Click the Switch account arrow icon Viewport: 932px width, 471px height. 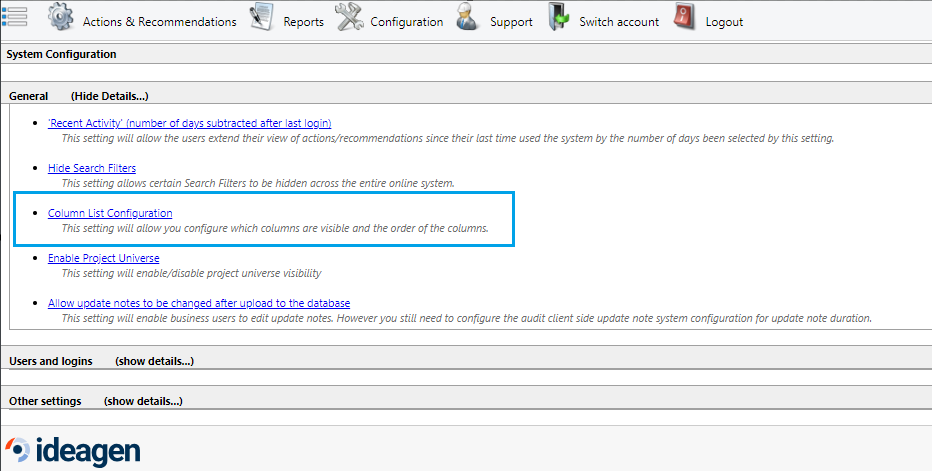tap(559, 18)
